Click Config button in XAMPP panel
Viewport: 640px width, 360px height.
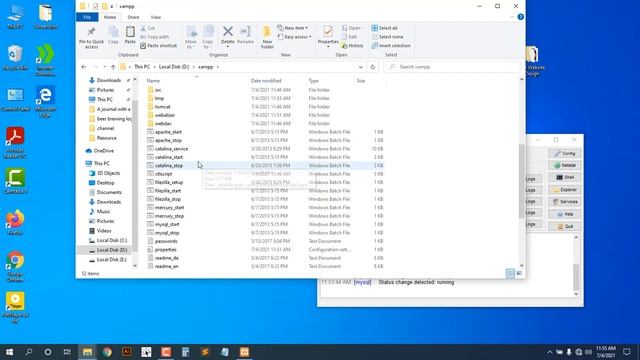(x=565, y=153)
